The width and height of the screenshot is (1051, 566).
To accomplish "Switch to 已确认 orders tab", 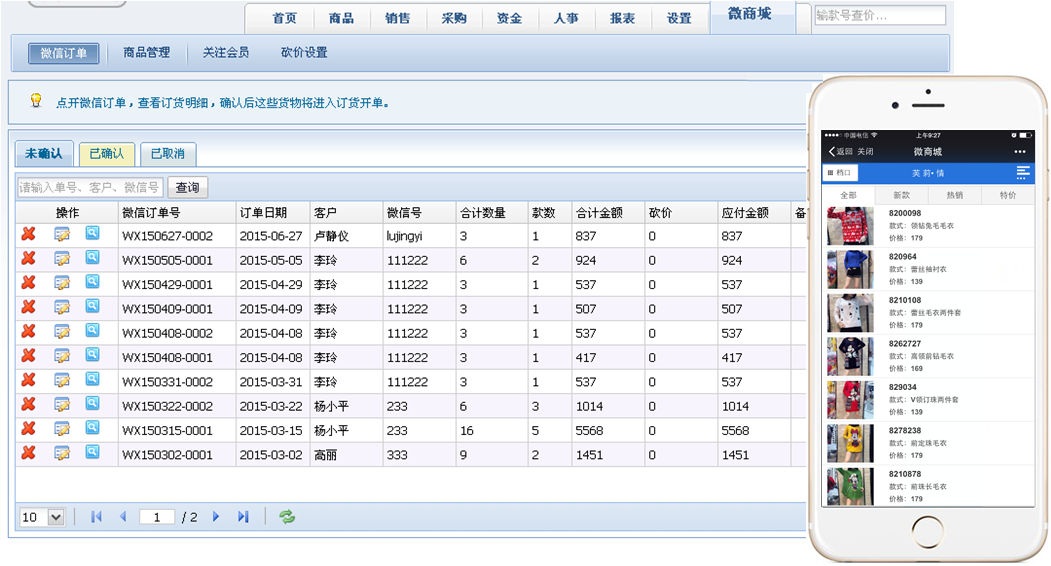I will point(107,154).
